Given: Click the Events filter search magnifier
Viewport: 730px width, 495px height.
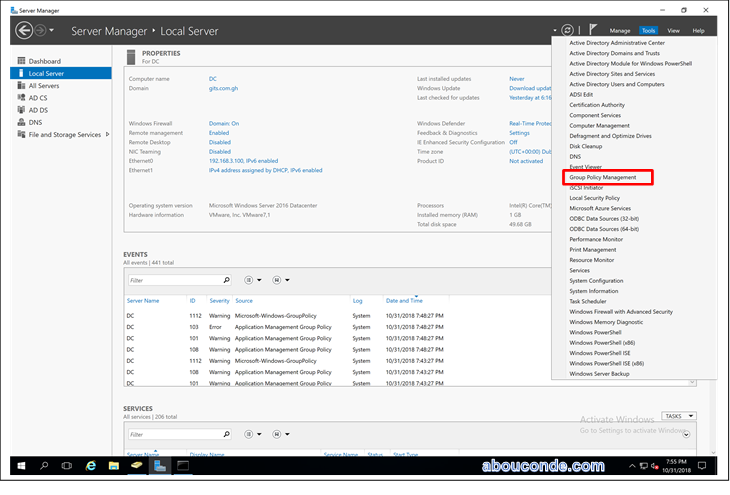Looking at the screenshot, I should 226,280.
